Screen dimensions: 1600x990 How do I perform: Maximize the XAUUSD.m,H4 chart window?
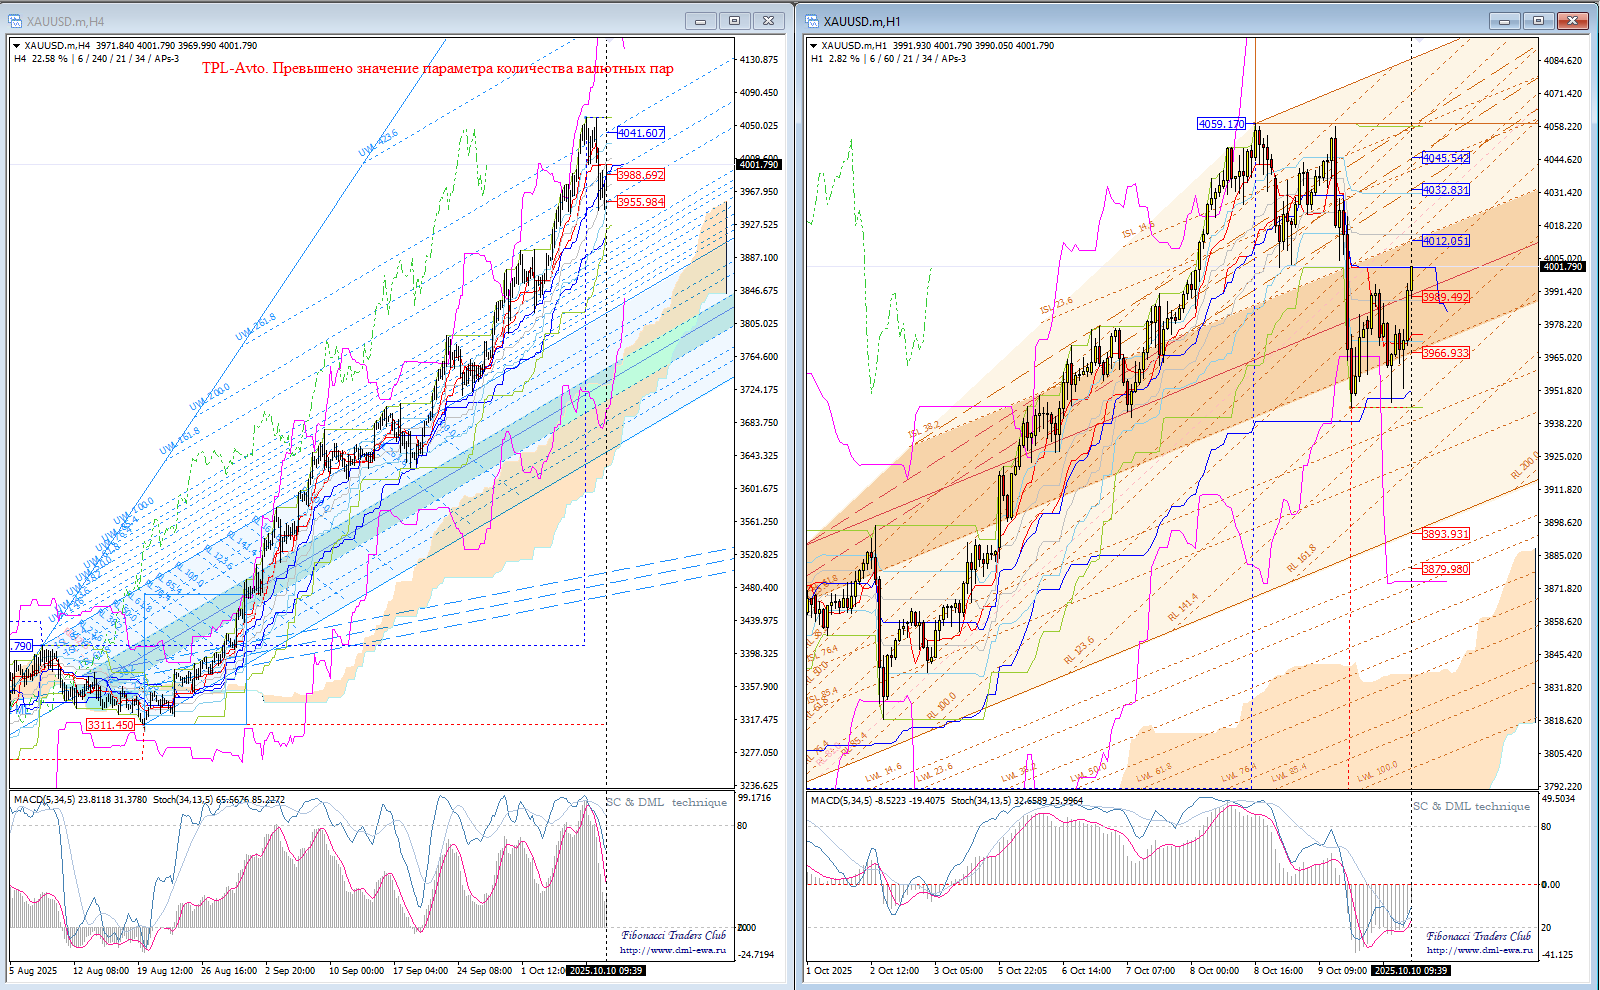point(734,21)
